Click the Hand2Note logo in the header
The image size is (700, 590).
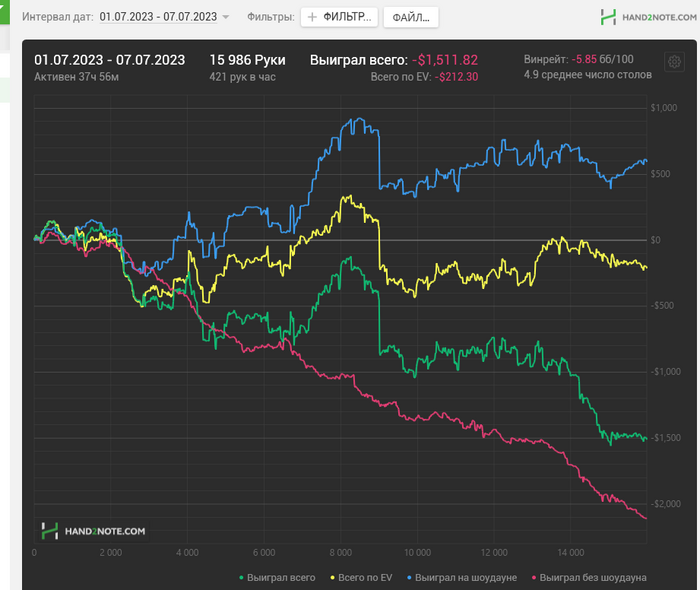pos(648,17)
